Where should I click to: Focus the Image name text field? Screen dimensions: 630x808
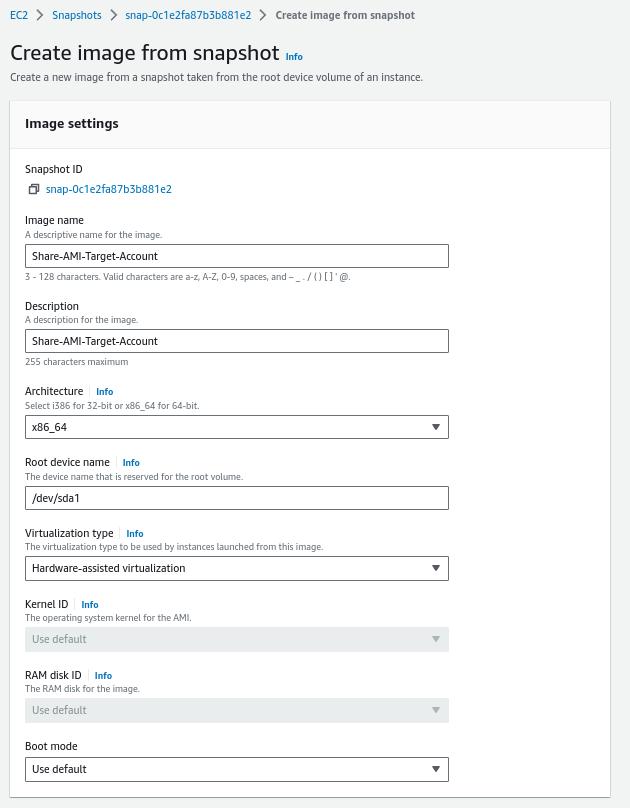[236, 256]
